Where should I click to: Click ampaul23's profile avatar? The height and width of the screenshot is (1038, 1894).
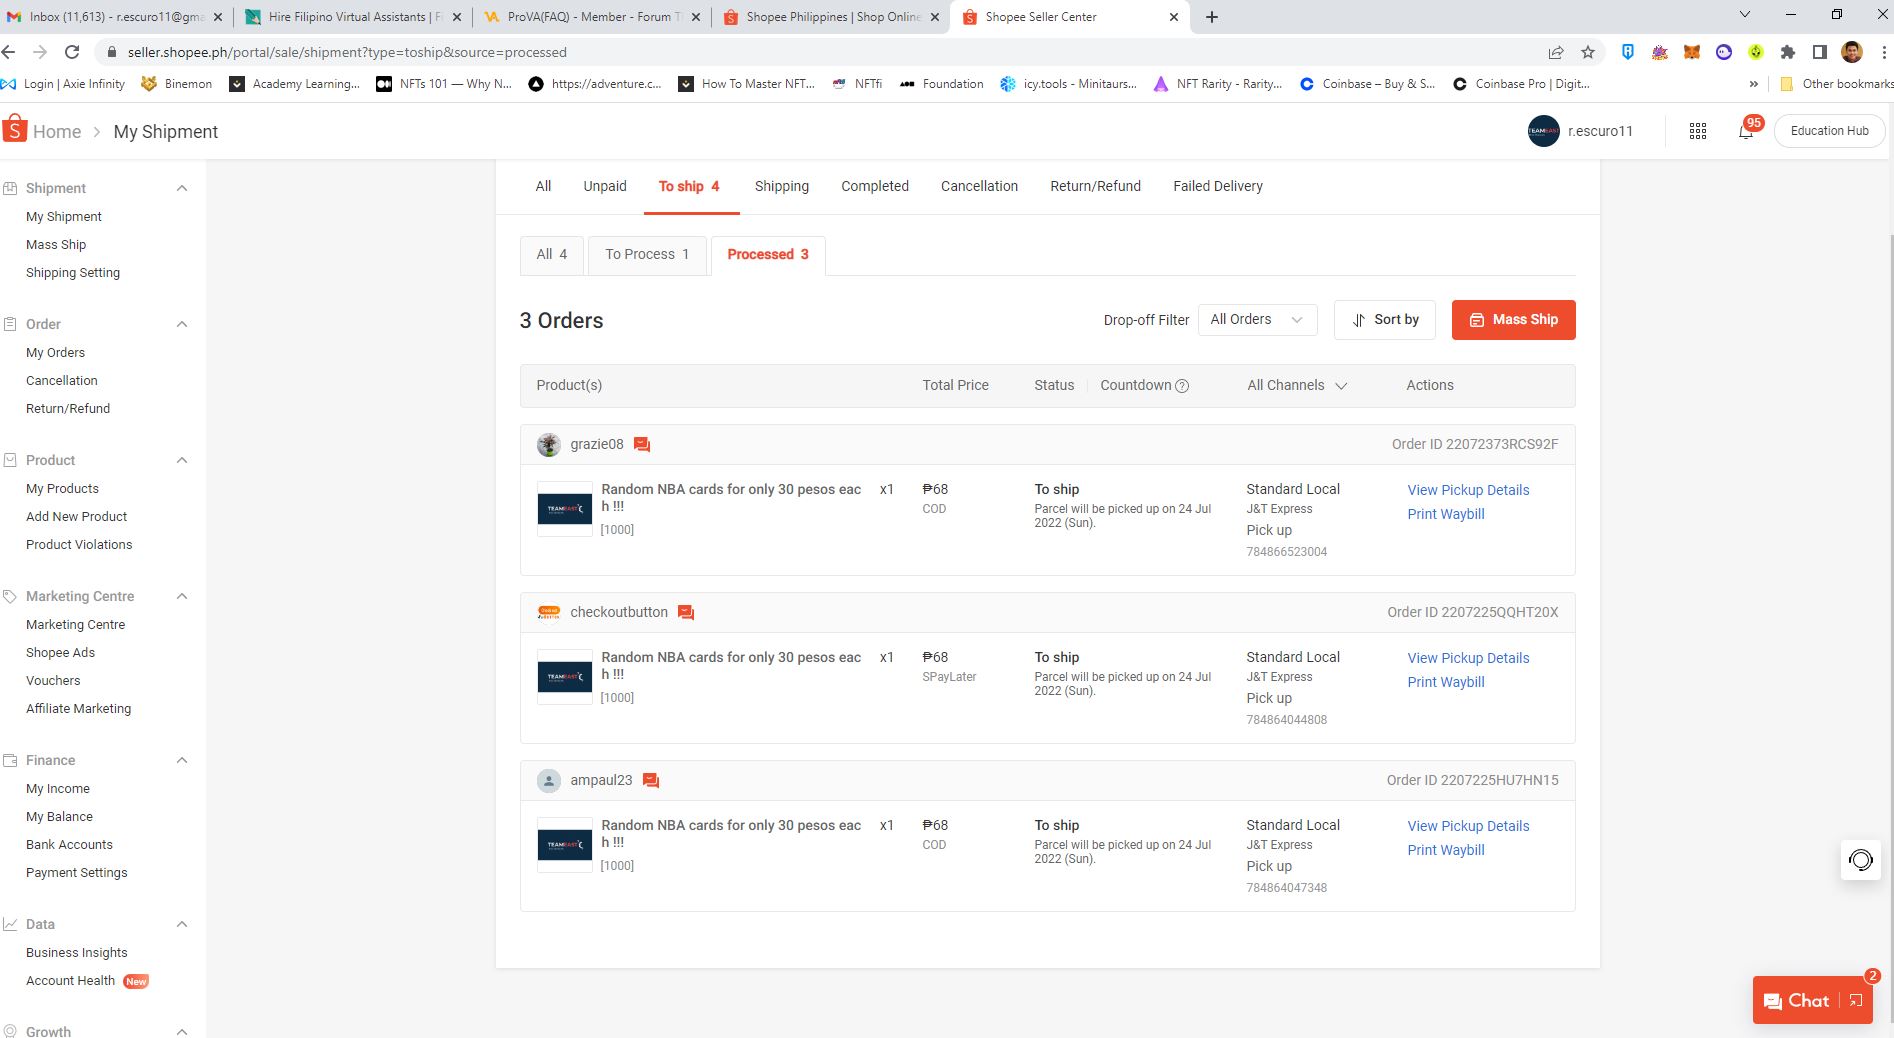(x=549, y=781)
